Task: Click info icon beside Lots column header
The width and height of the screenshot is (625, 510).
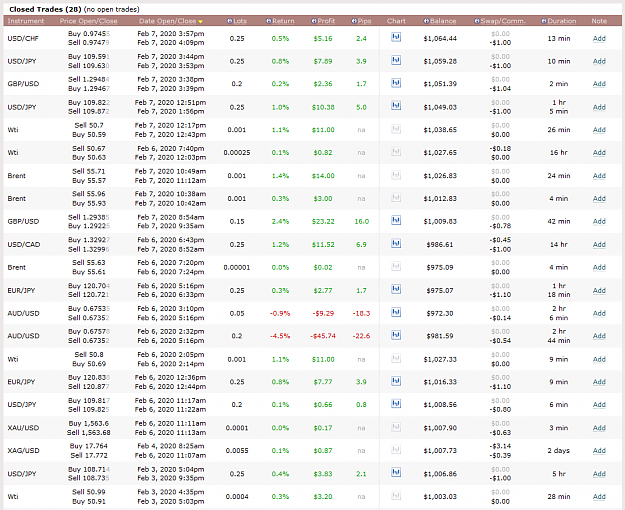Action: 230,21
